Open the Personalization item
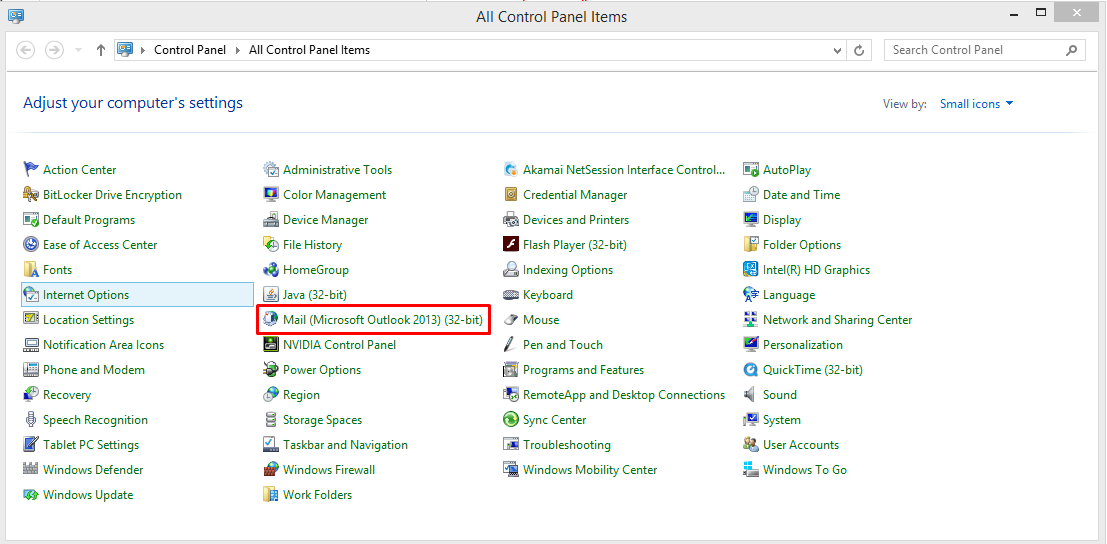Viewport: 1107px width, 544px height. click(x=803, y=345)
